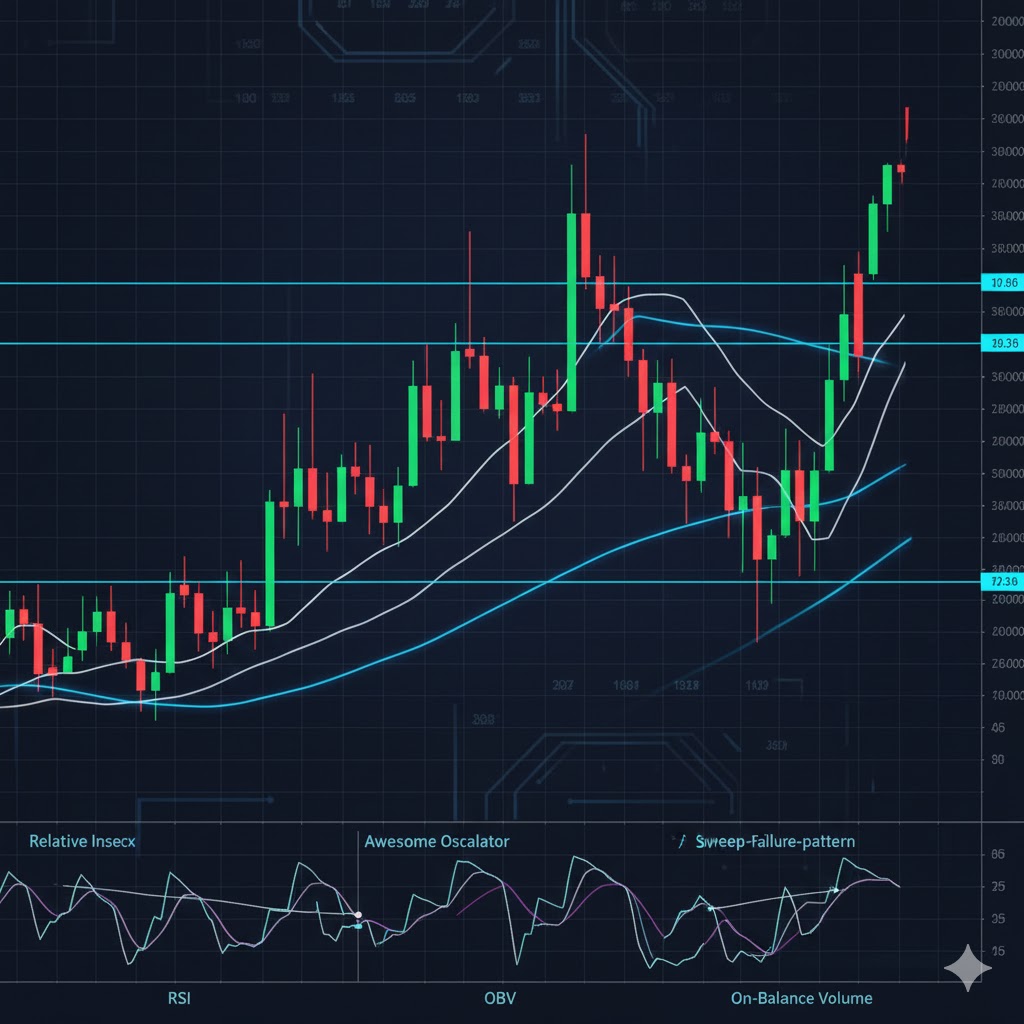Click the white dot marker on oscillator divider
This screenshot has height=1024, width=1024.
(358, 915)
